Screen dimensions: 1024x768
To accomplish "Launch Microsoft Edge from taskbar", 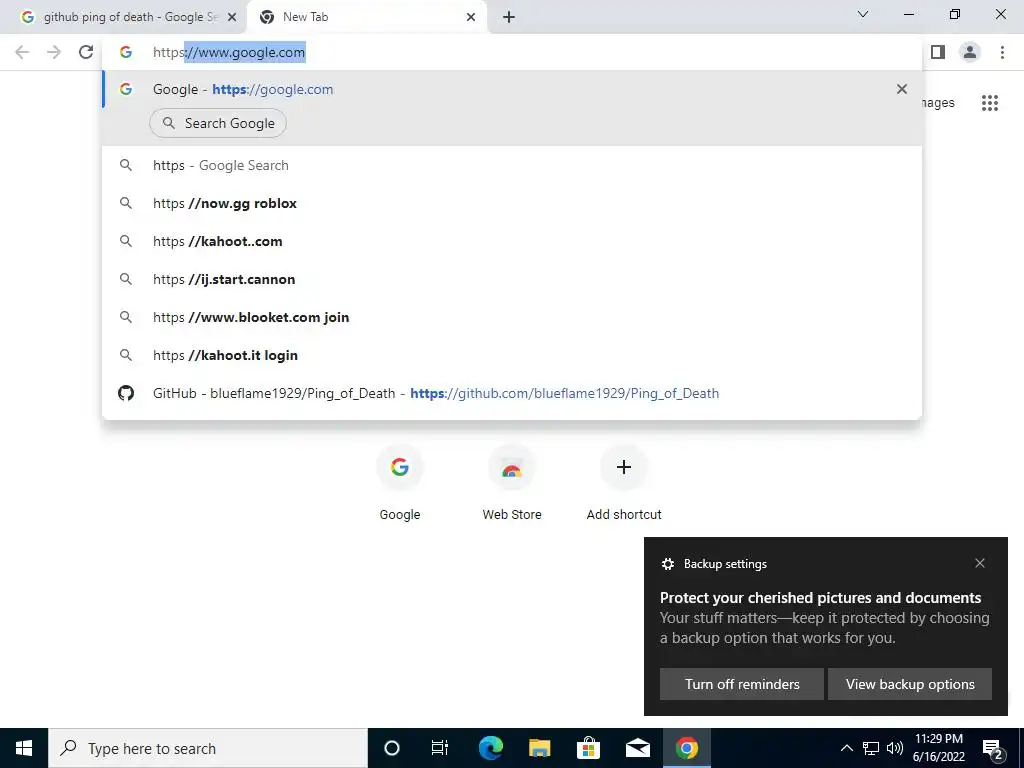I will point(490,748).
